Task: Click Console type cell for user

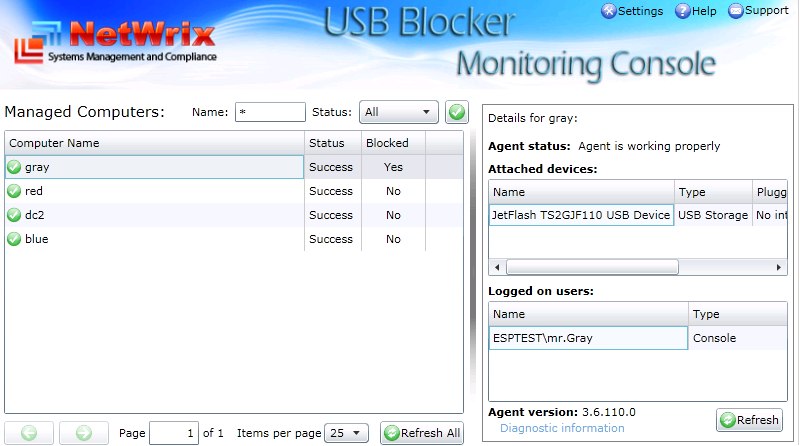Action: [x=738, y=338]
